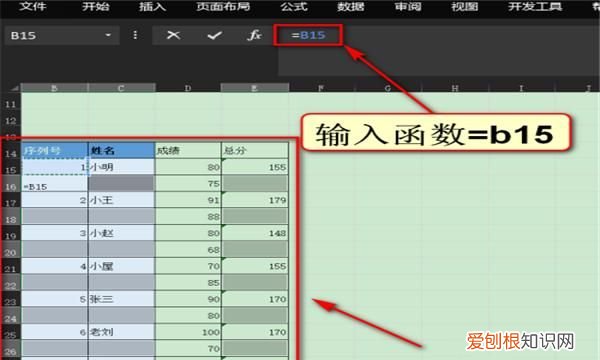Image resolution: width=600 pixels, height=360 pixels.
Task: Select row 25 header
Action: (x=11, y=334)
